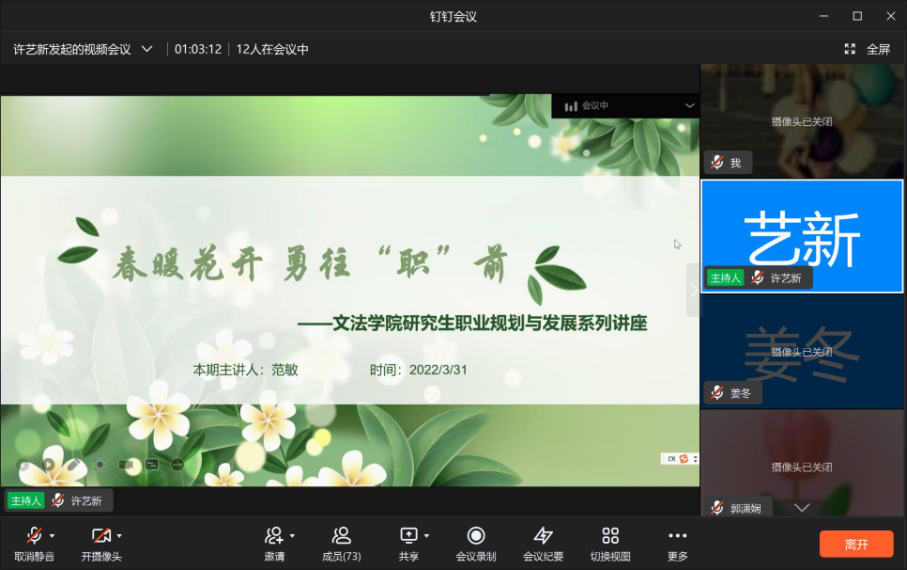
Task: Collapse the 会议中 status bar chevron
Action: [x=689, y=106]
